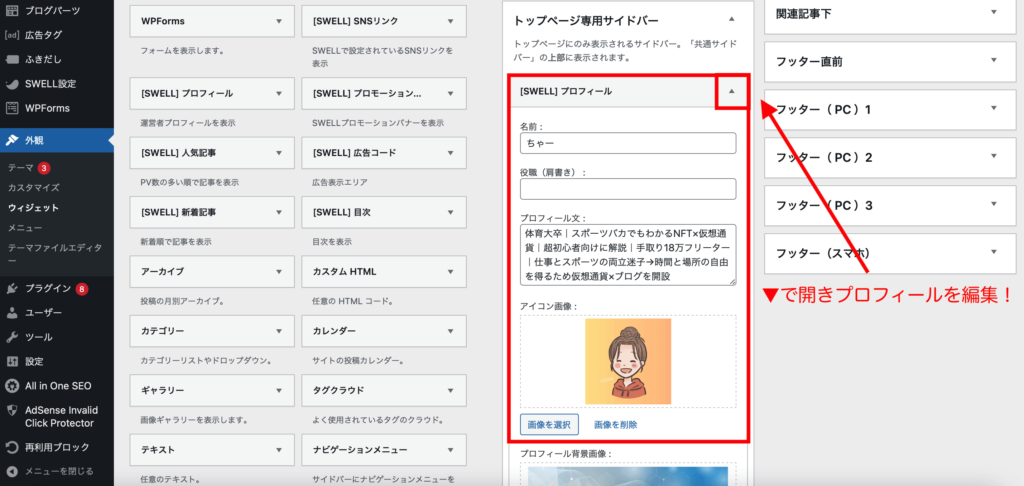The image size is (1024, 486).
Task: Expand the タグクラウド widget arrow
Action: click(x=450, y=391)
